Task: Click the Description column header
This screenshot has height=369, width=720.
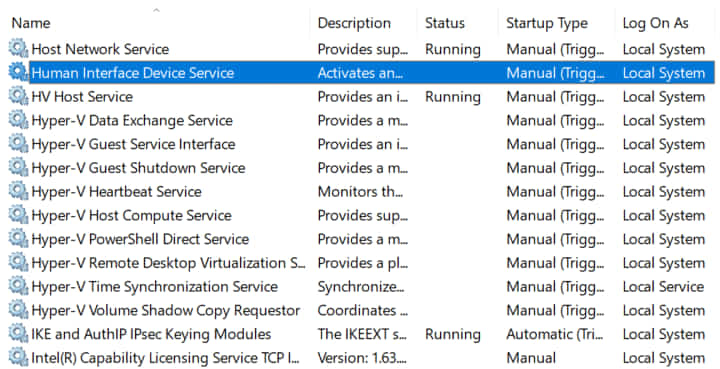Action: [354, 23]
